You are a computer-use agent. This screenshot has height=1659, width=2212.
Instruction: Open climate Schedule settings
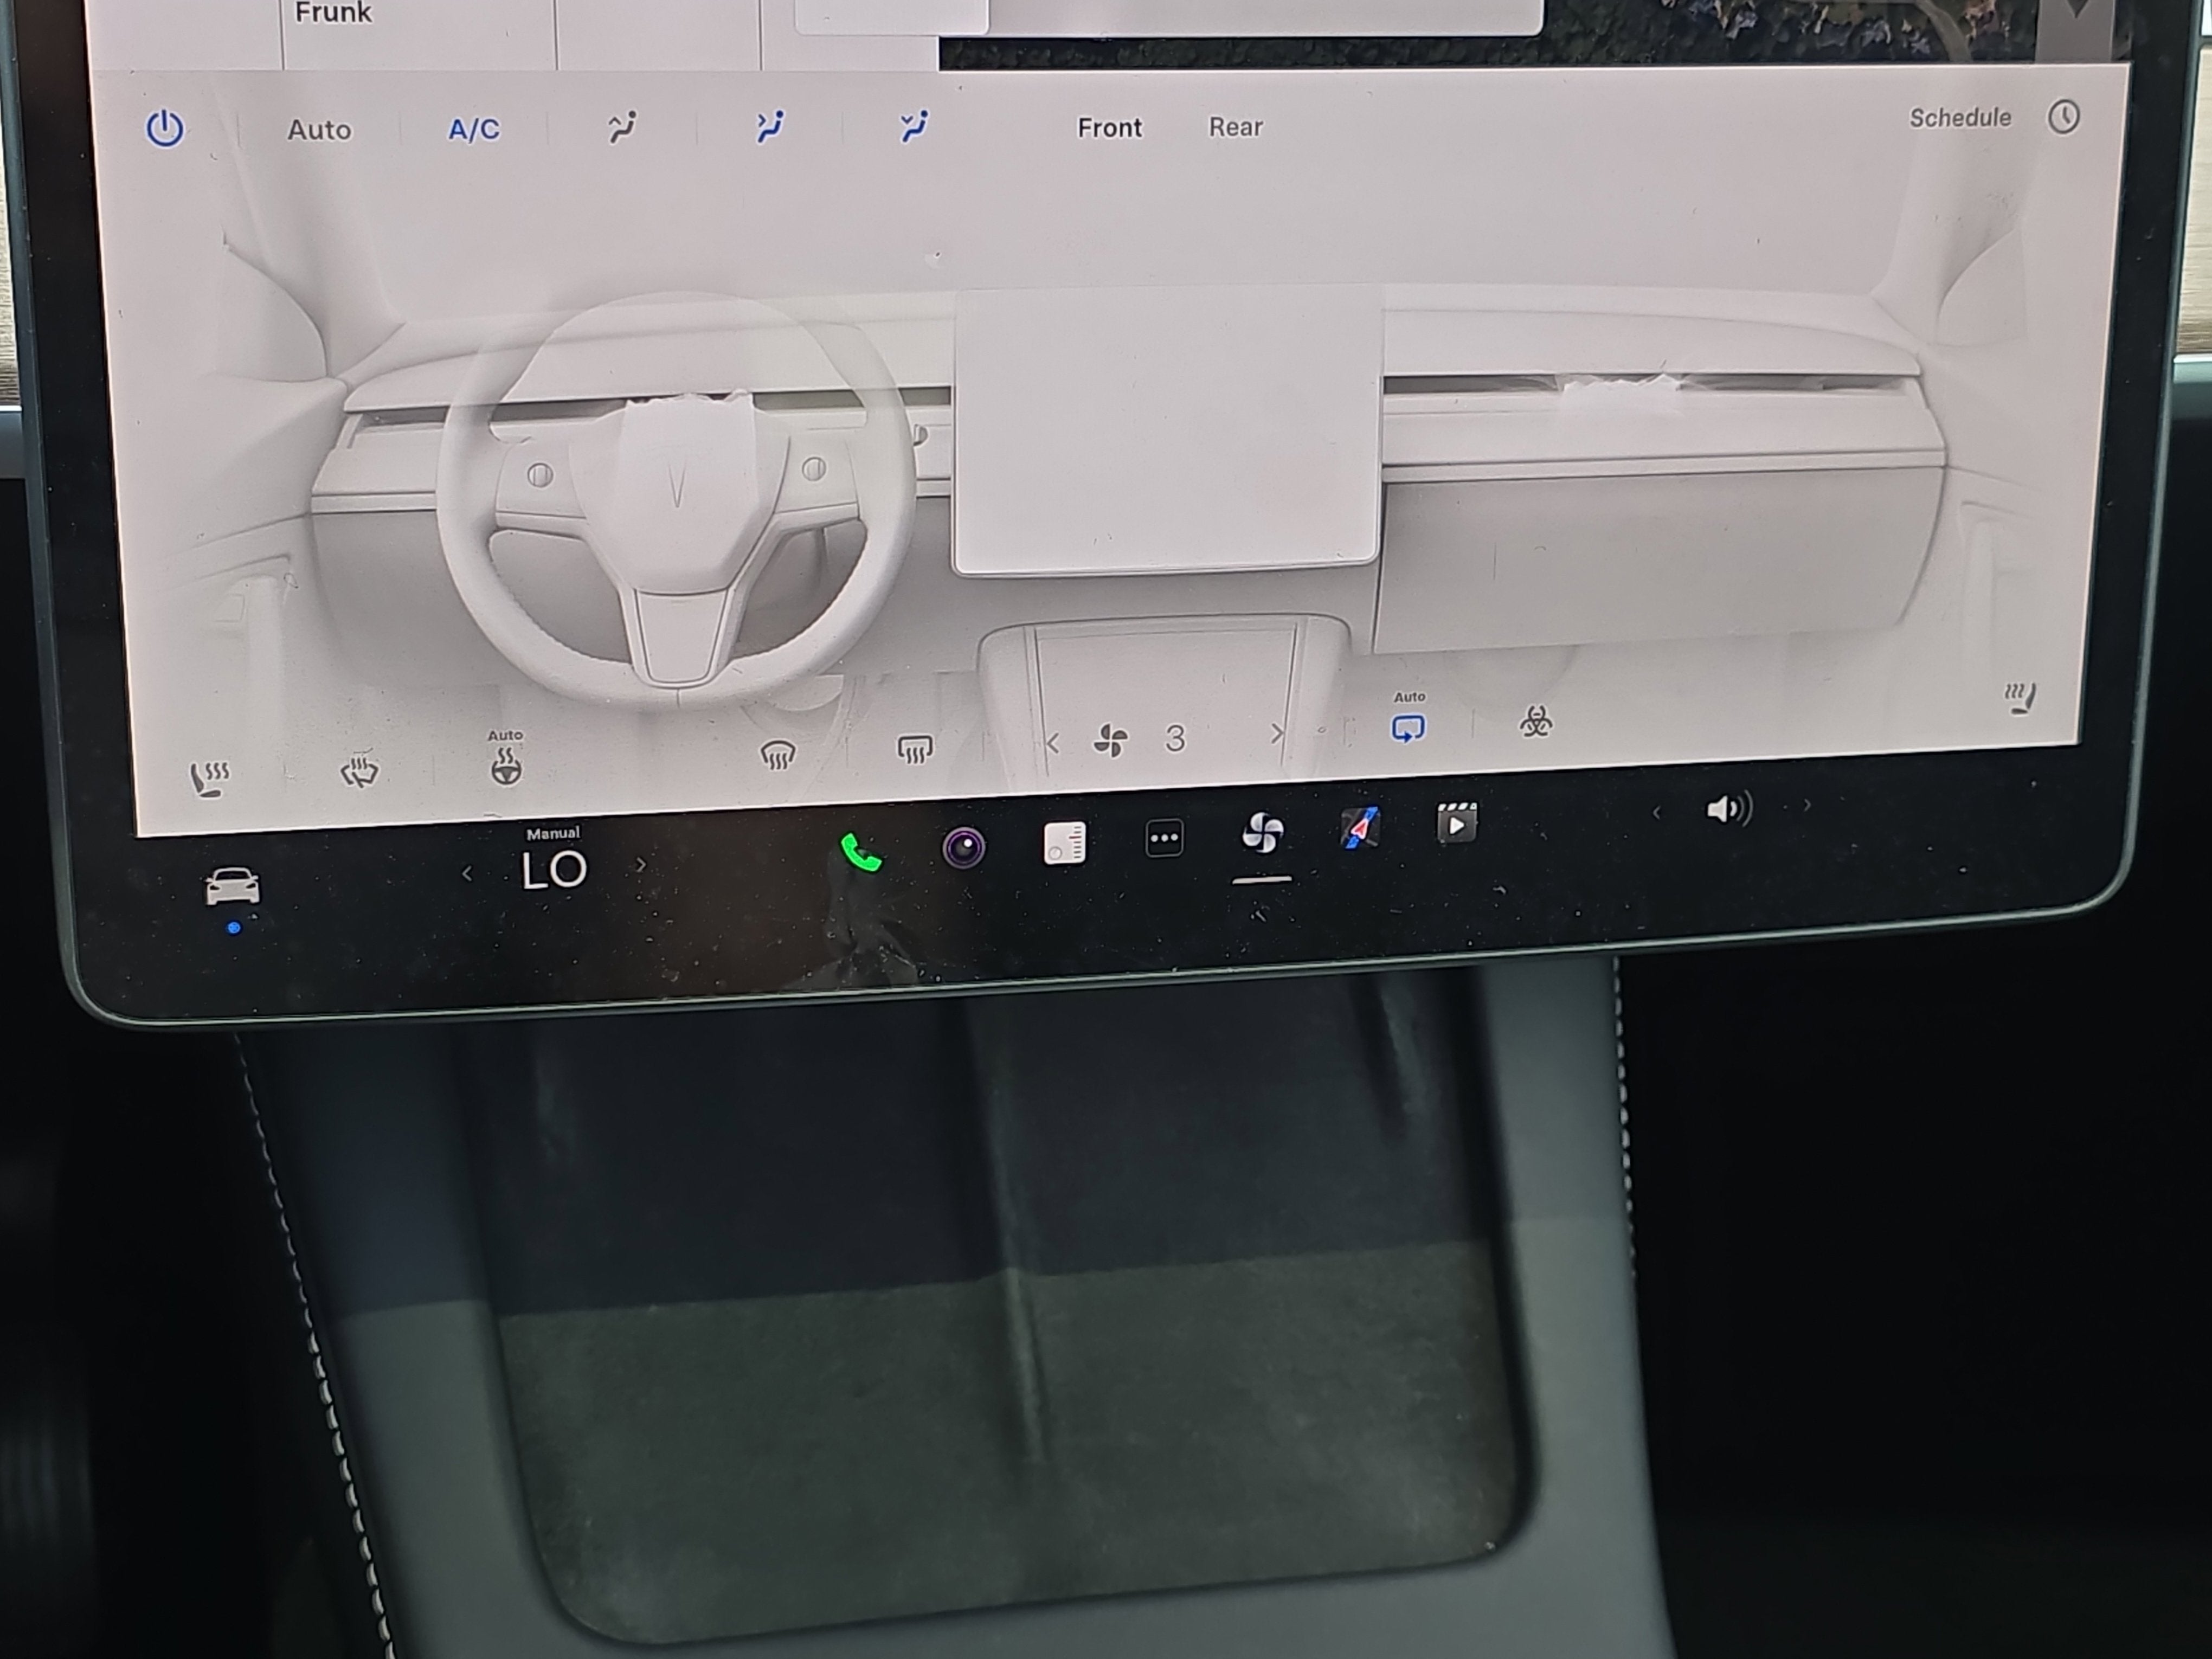tap(1960, 118)
